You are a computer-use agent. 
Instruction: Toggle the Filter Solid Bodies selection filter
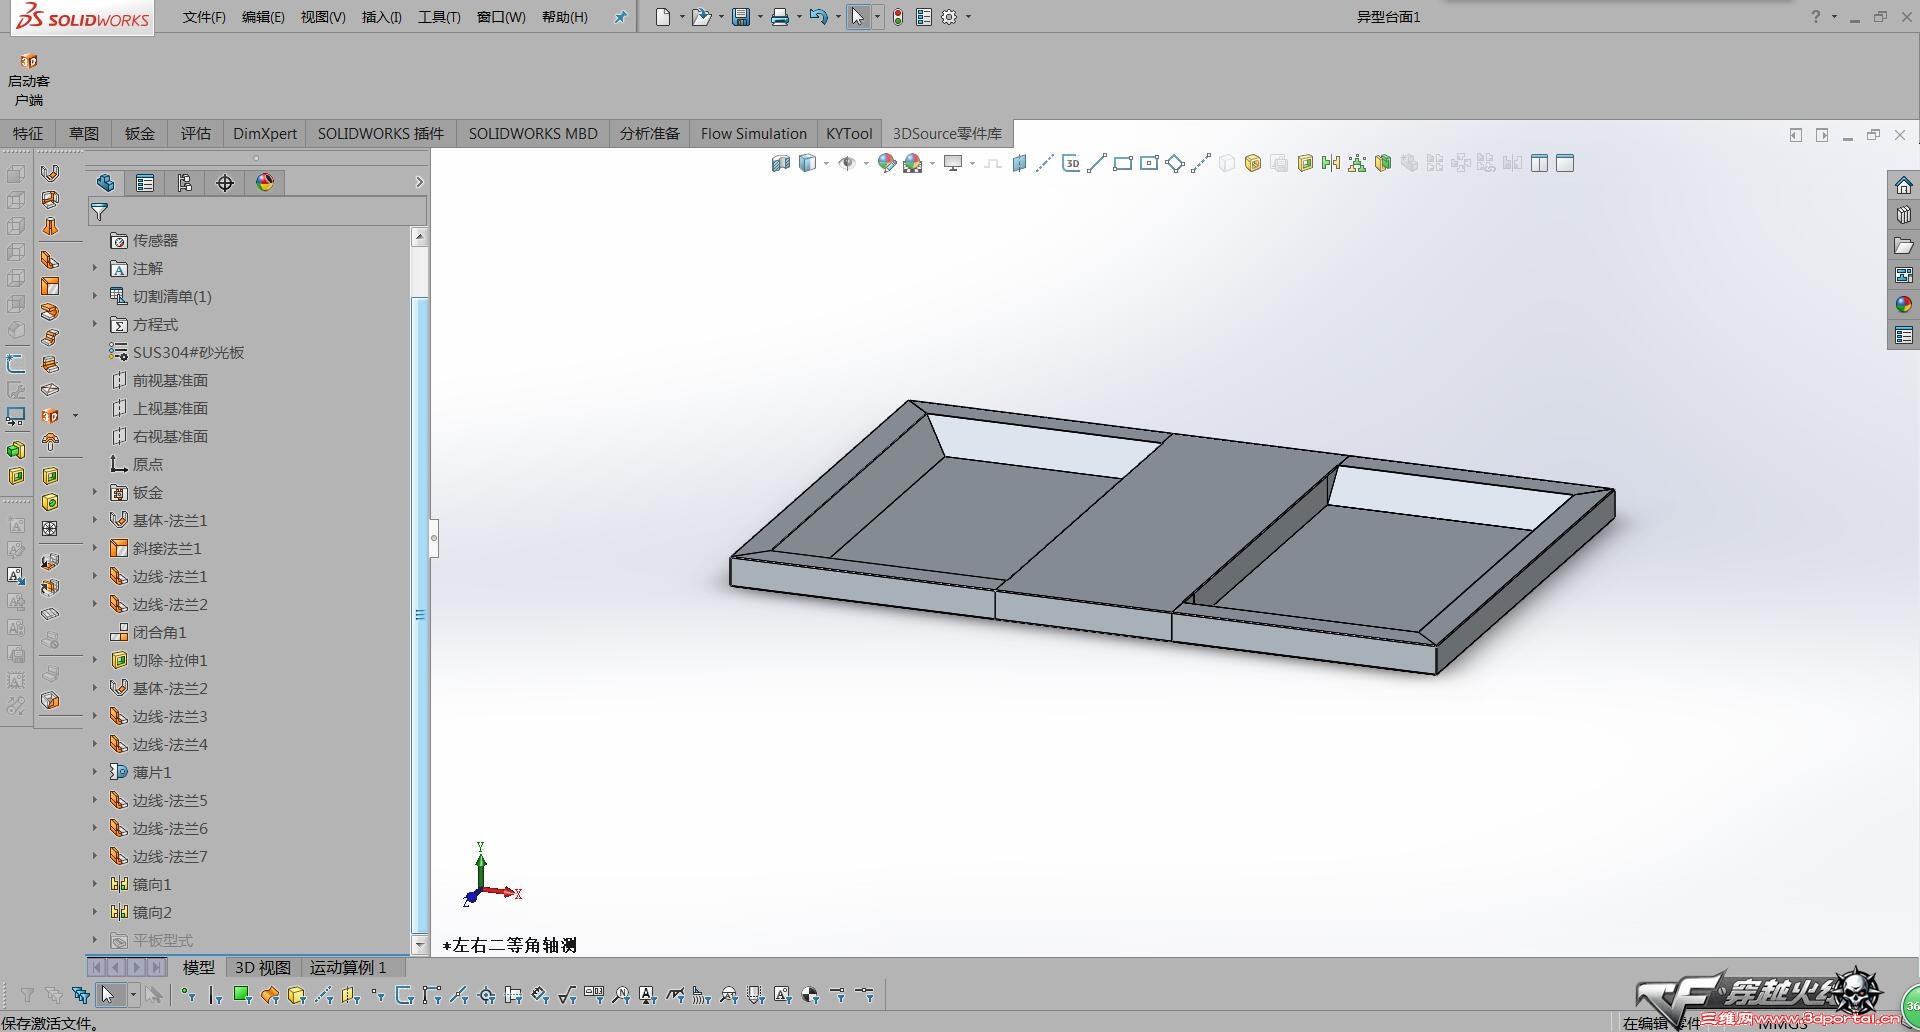[296, 995]
